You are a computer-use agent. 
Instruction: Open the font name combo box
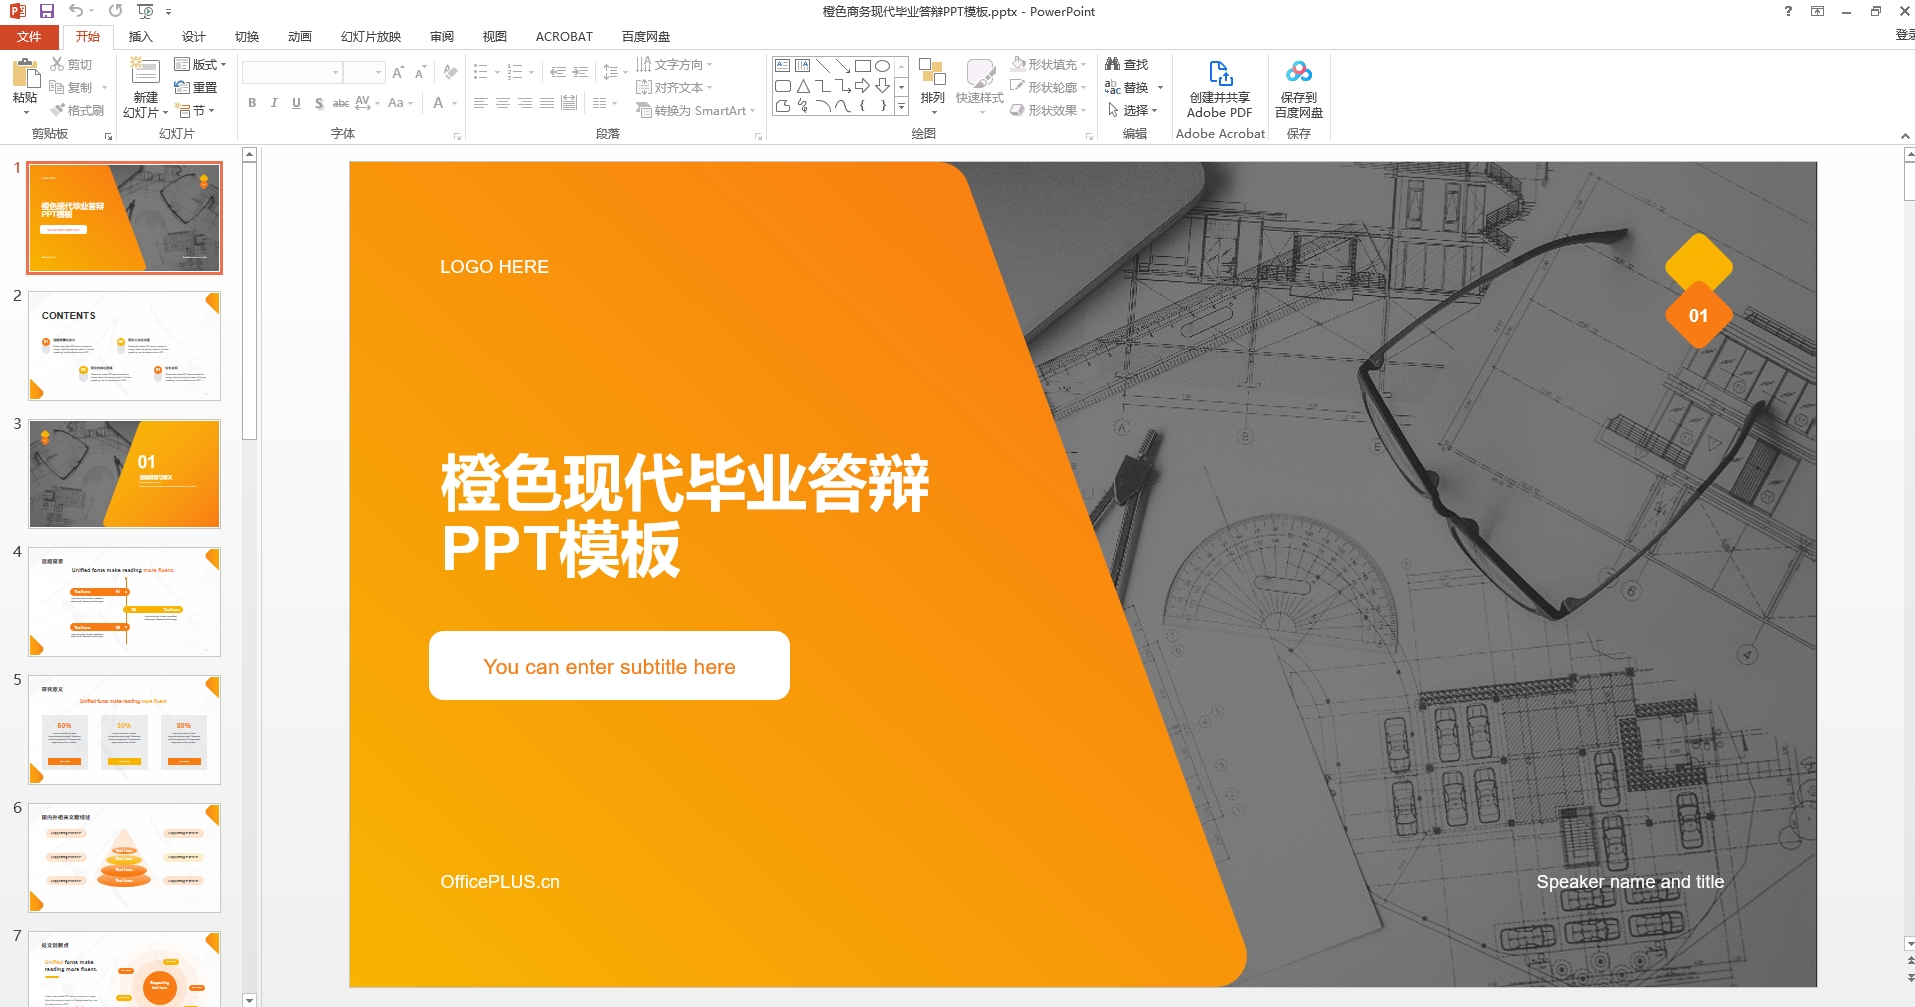pos(291,73)
